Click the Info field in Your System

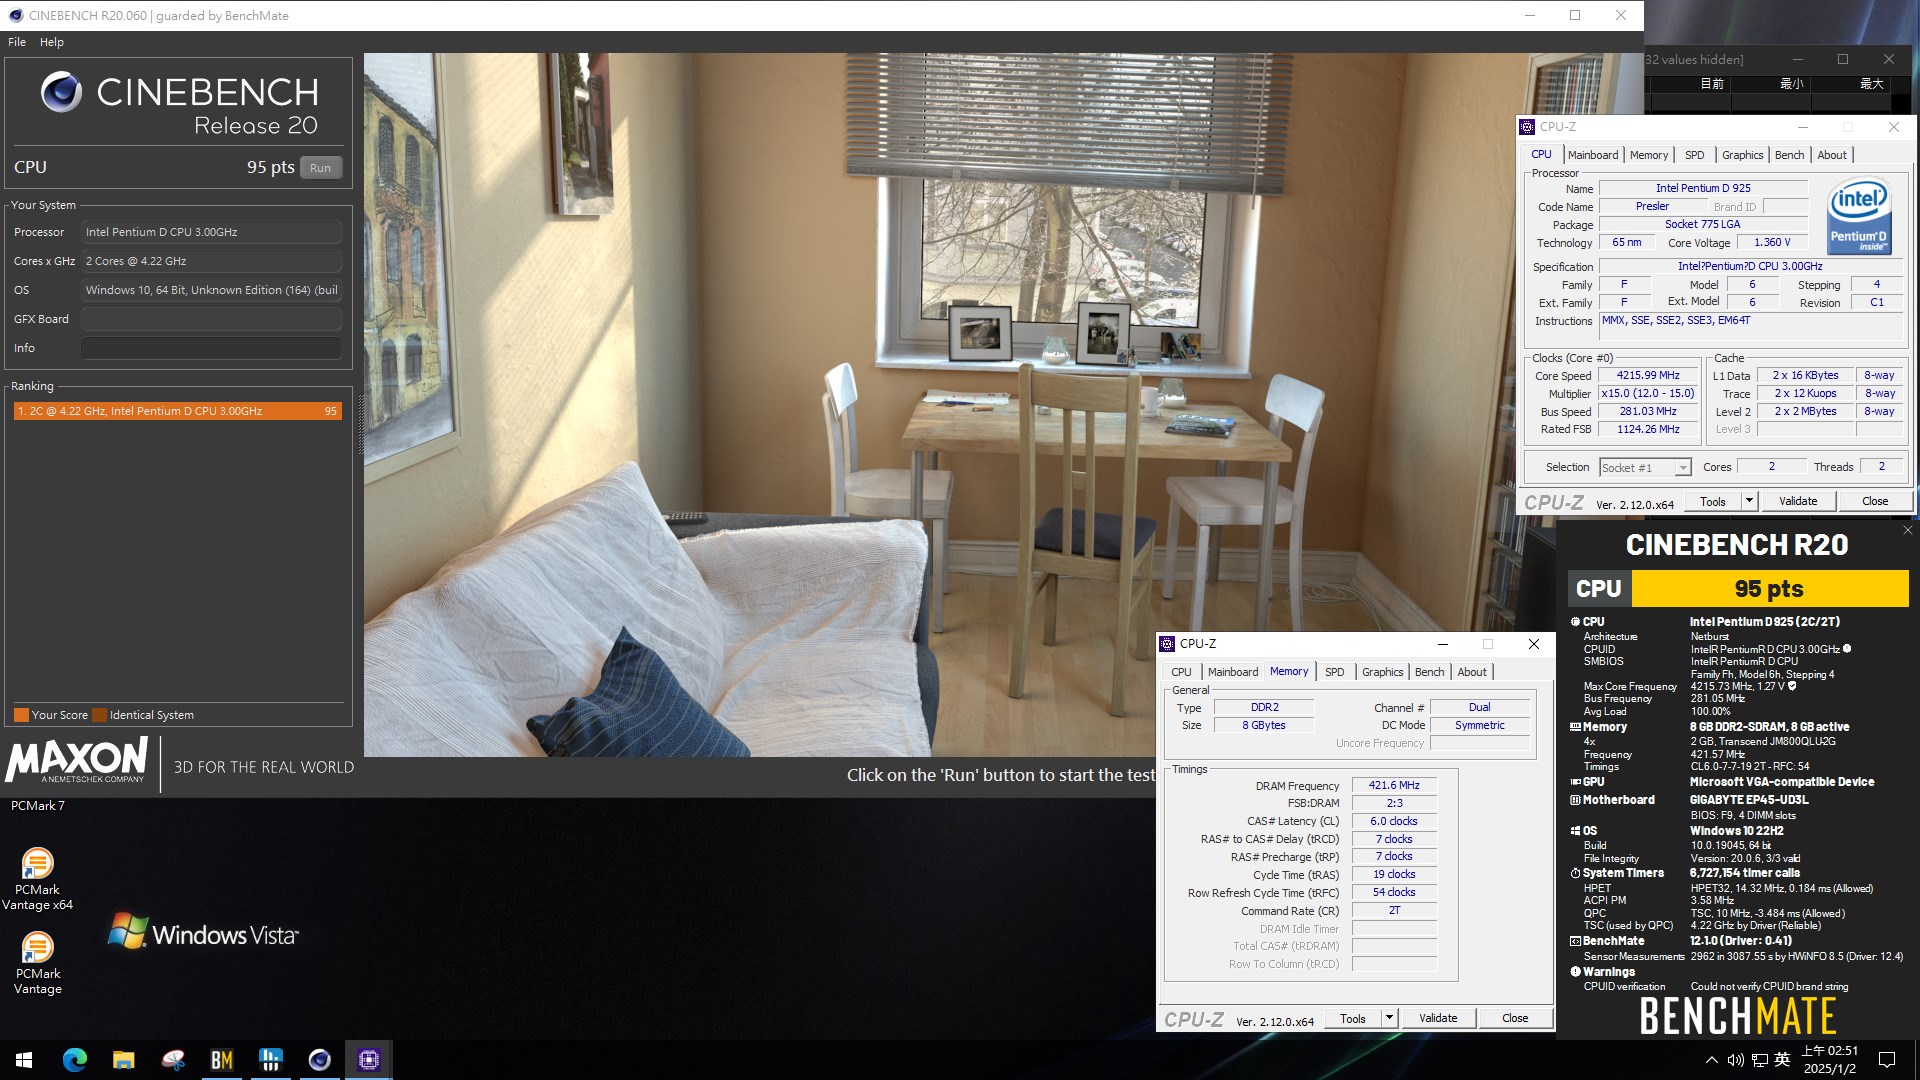pyautogui.click(x=211, y=348)
